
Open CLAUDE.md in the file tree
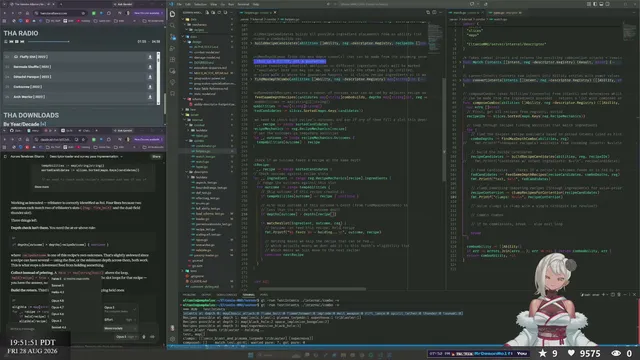click(x=198, y=281)
